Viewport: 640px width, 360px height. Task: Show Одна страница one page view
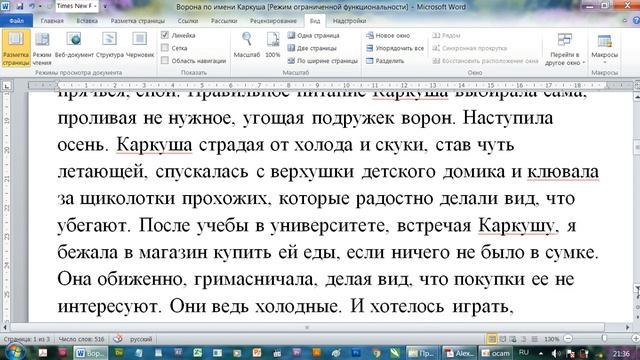coord(313,36)
